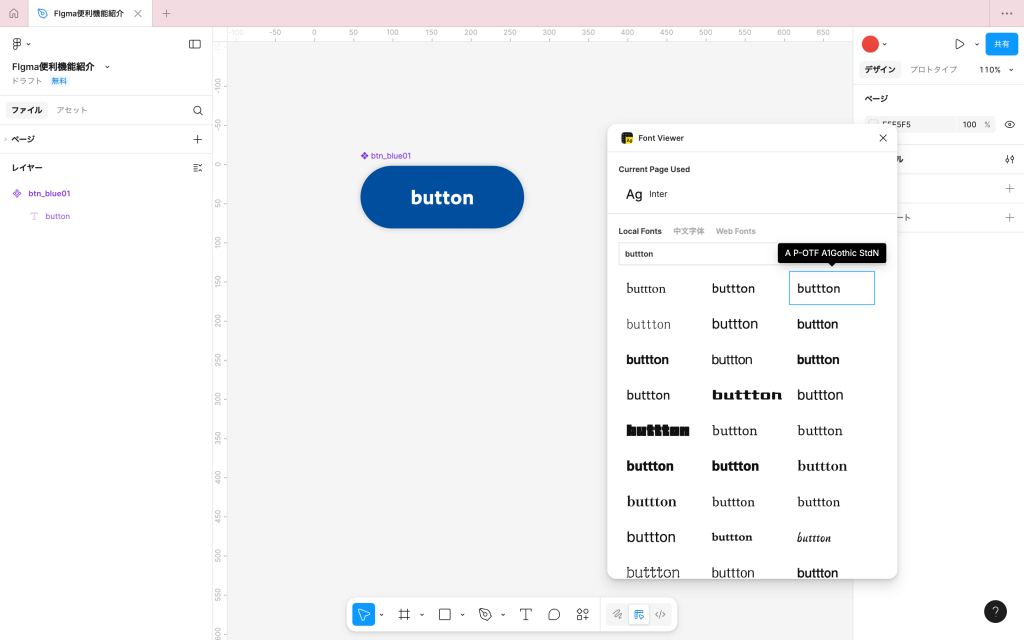
Task: Select the Comment tool
Action: (554, 614)
